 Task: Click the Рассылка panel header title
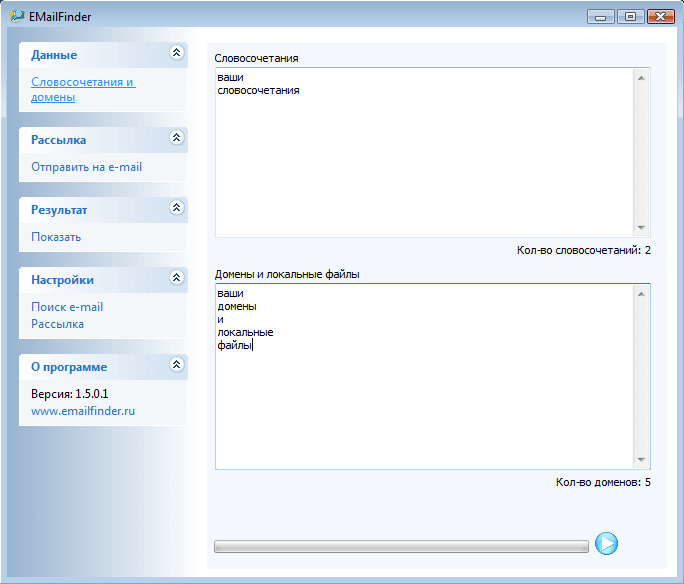pos(58,140)
